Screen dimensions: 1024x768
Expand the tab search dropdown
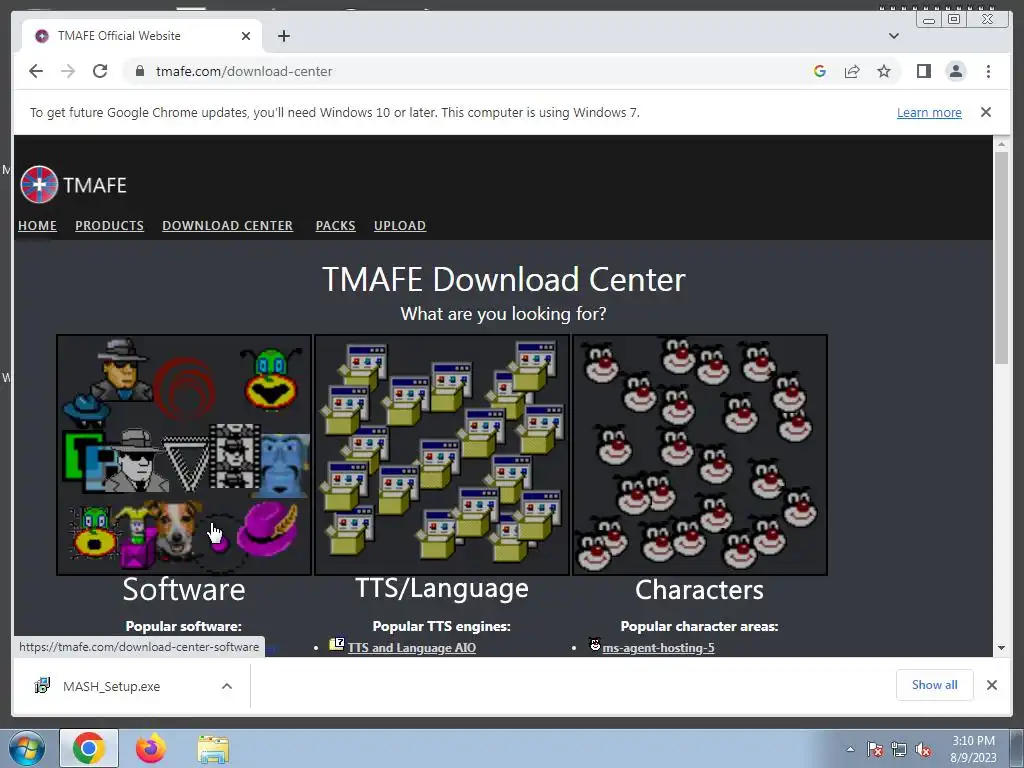pyautogui.click(x=894, y=36)
